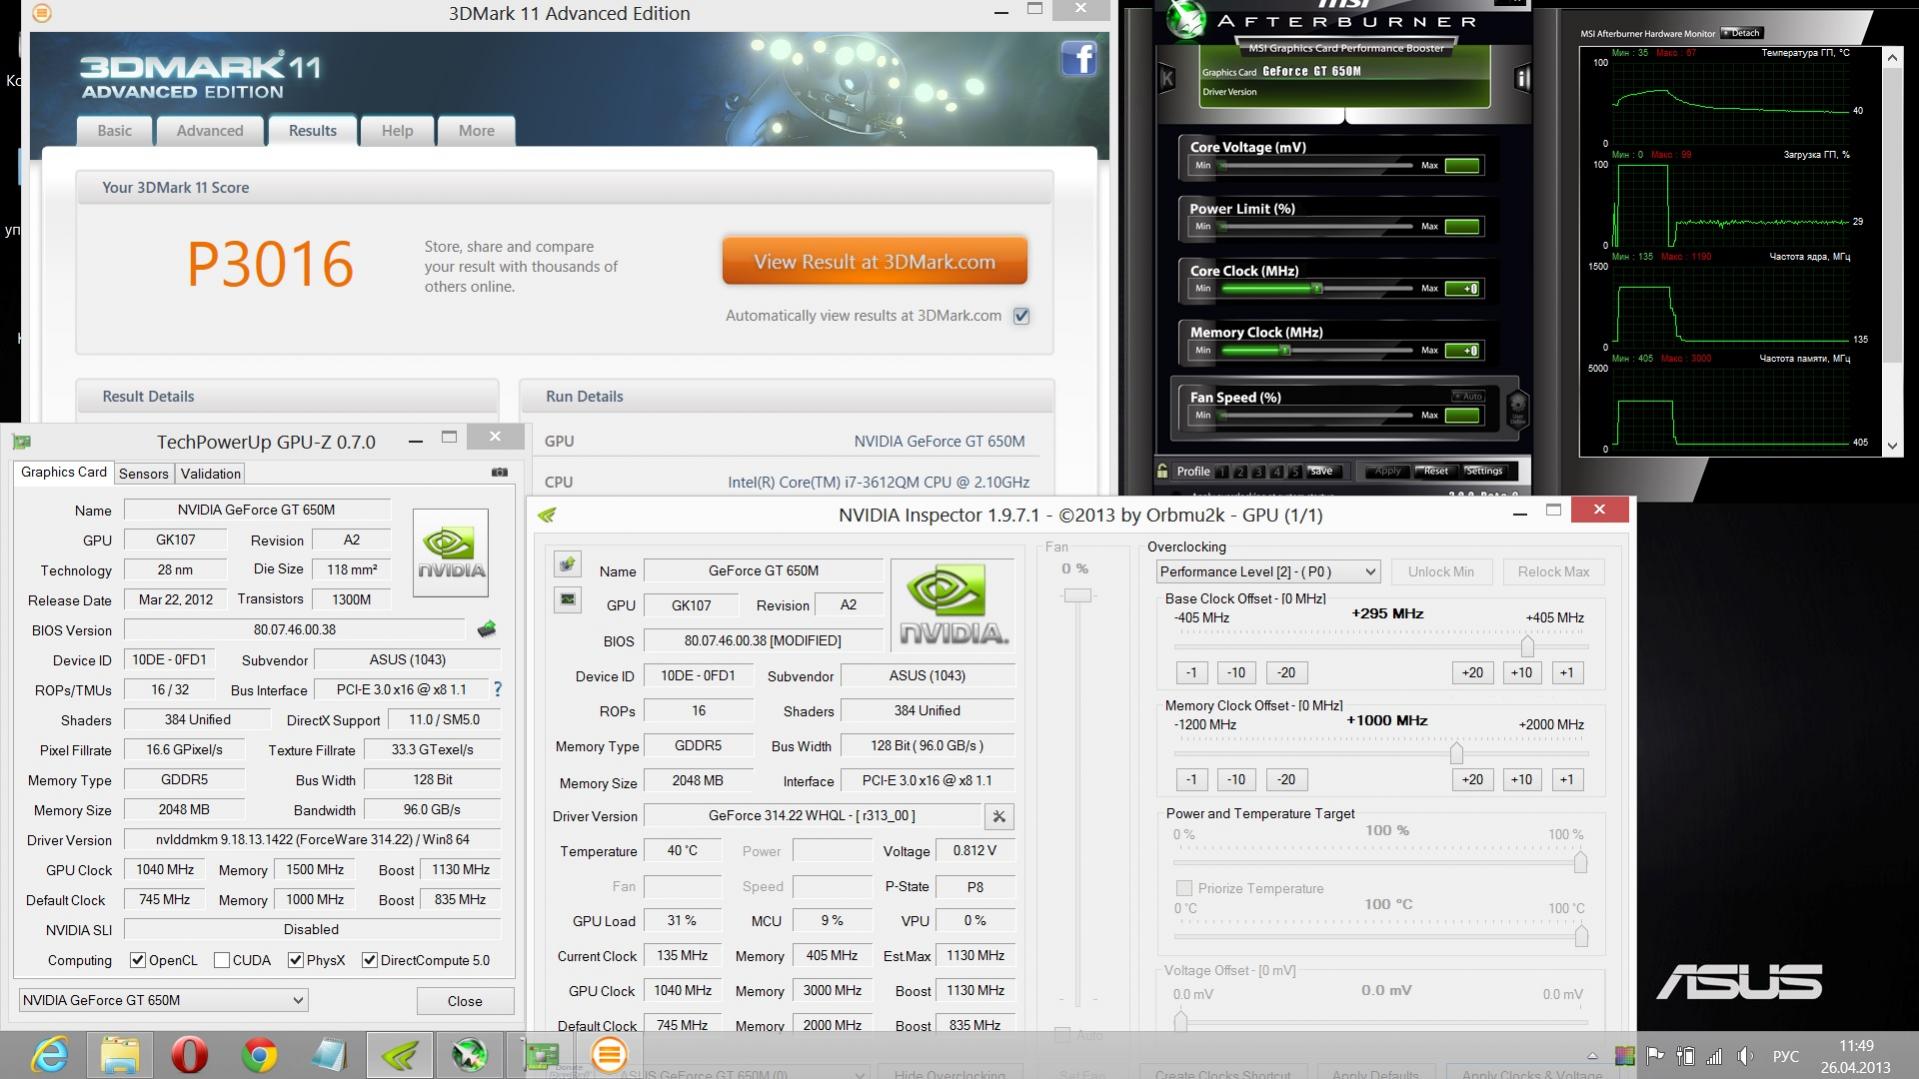Click the hardware monitor scroll down arrow
1919x1079 pixels.
[1892, 446]
